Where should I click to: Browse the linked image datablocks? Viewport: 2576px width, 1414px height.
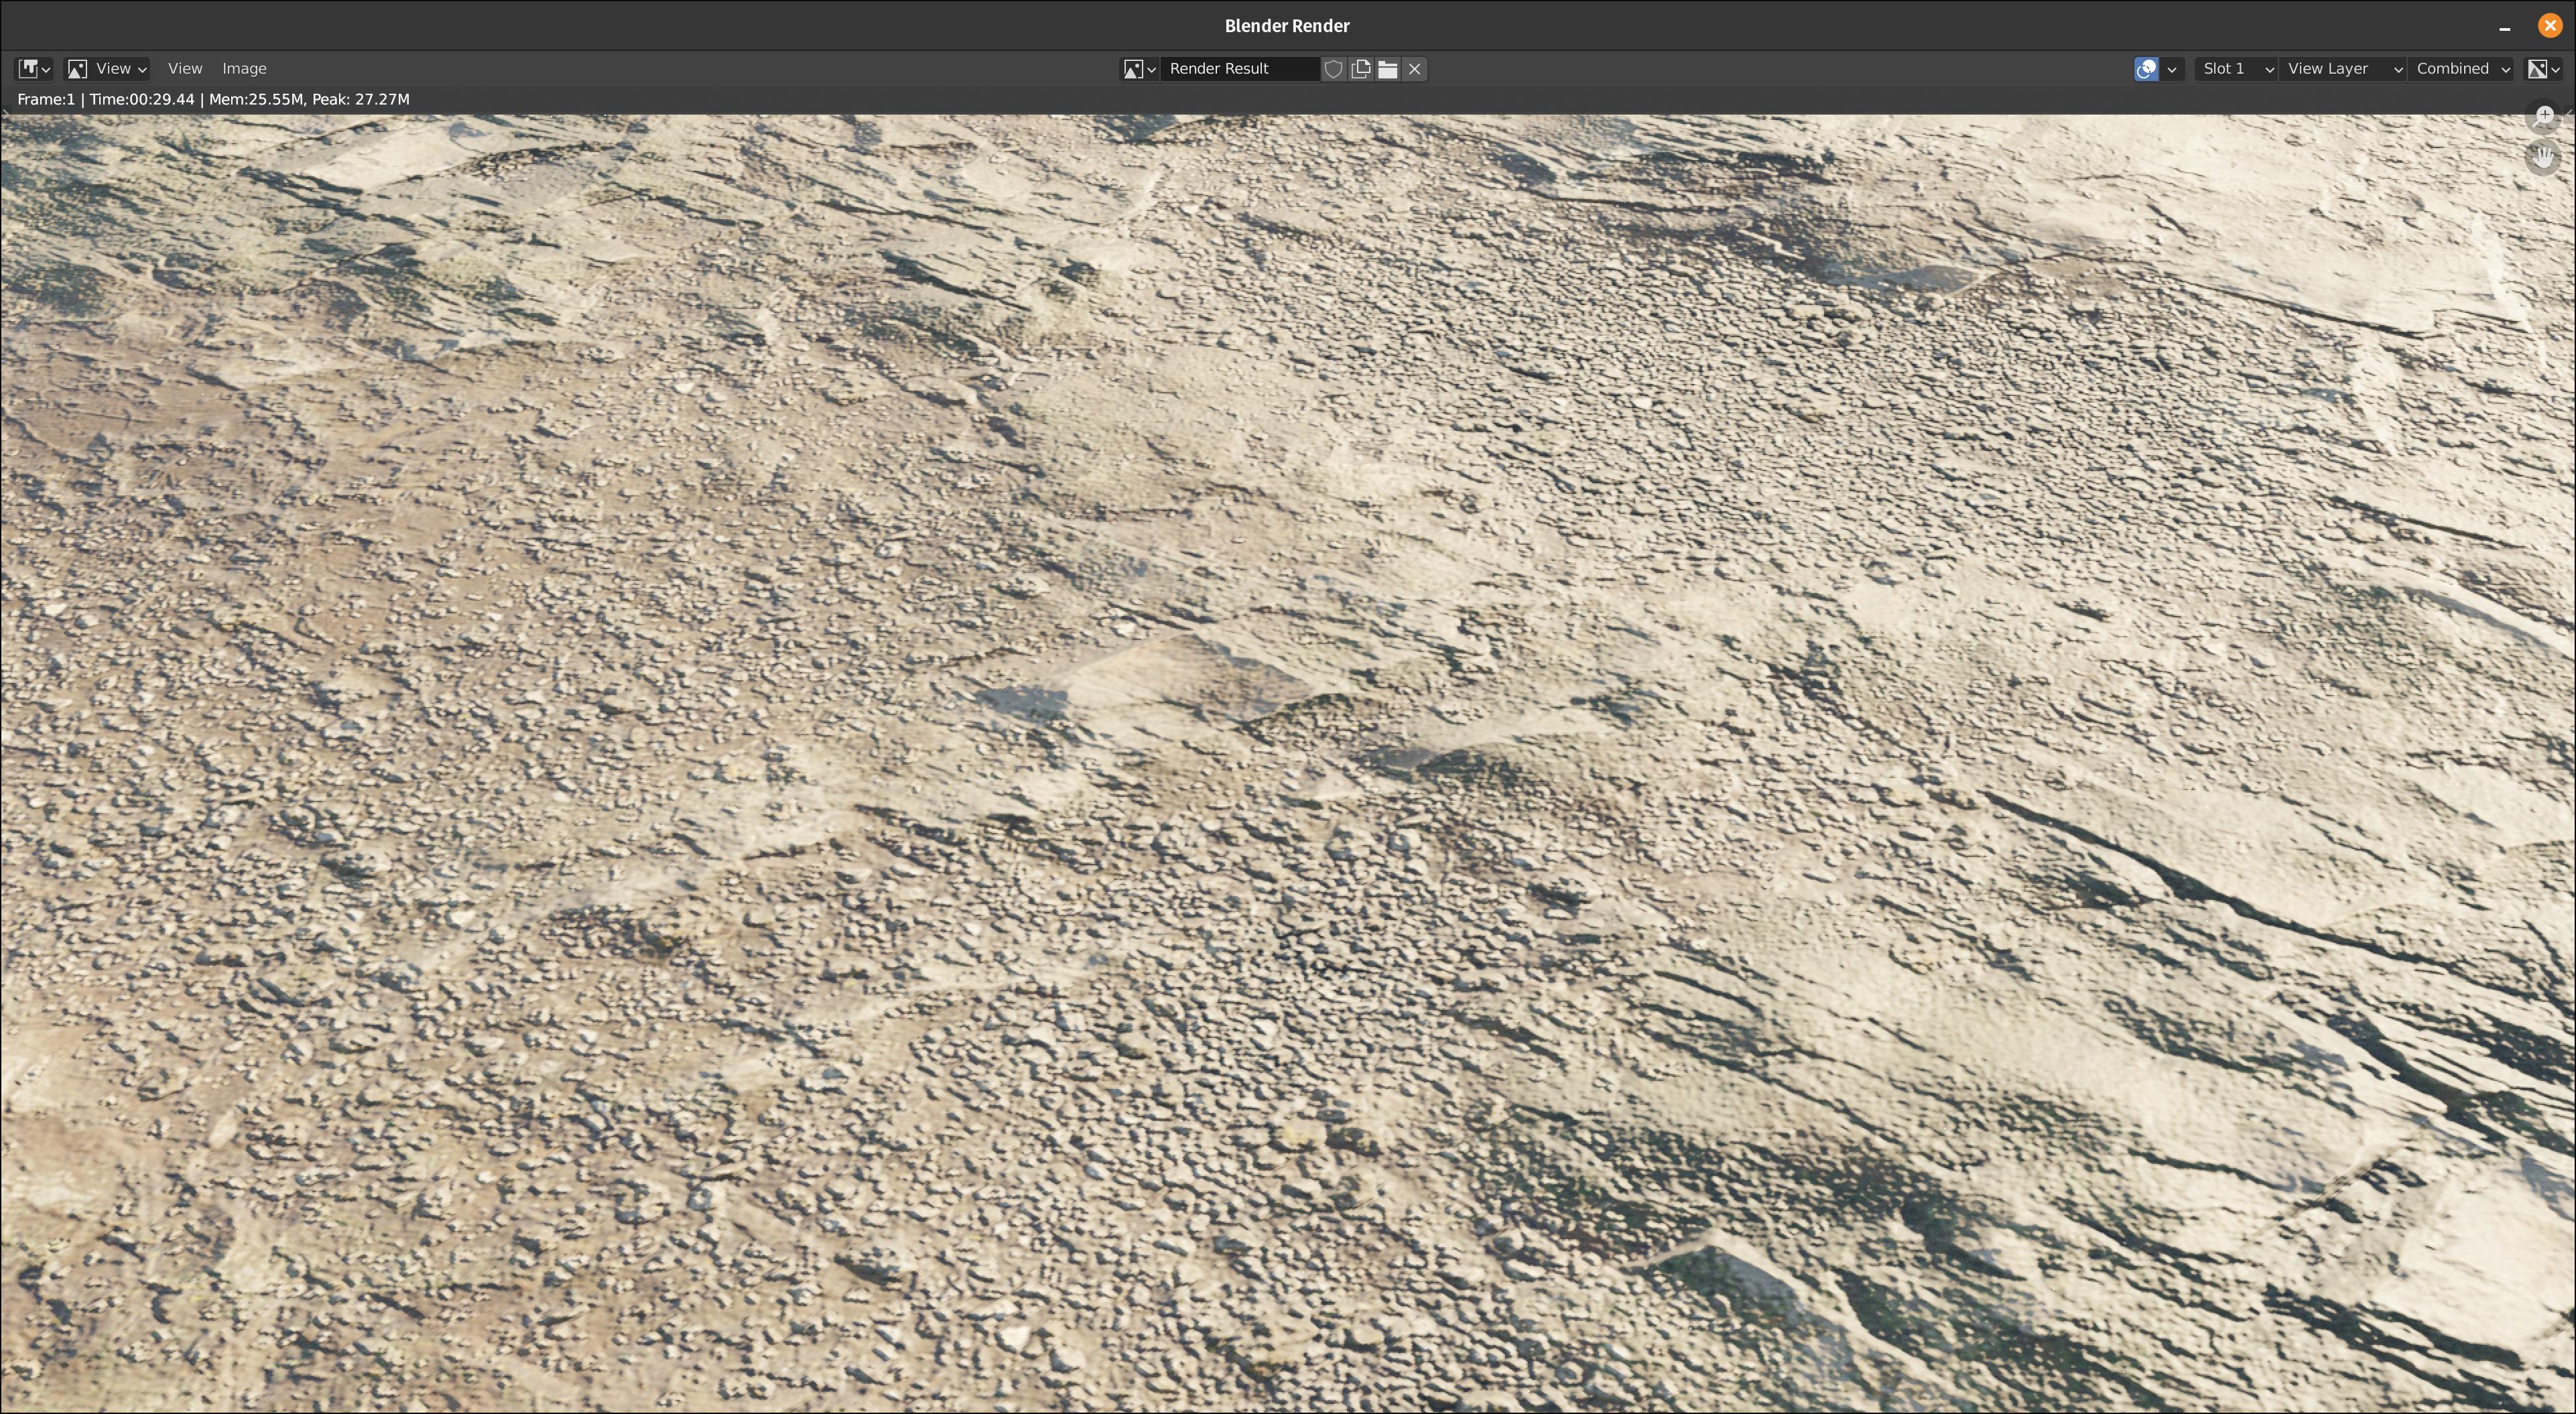(1138, 68)
